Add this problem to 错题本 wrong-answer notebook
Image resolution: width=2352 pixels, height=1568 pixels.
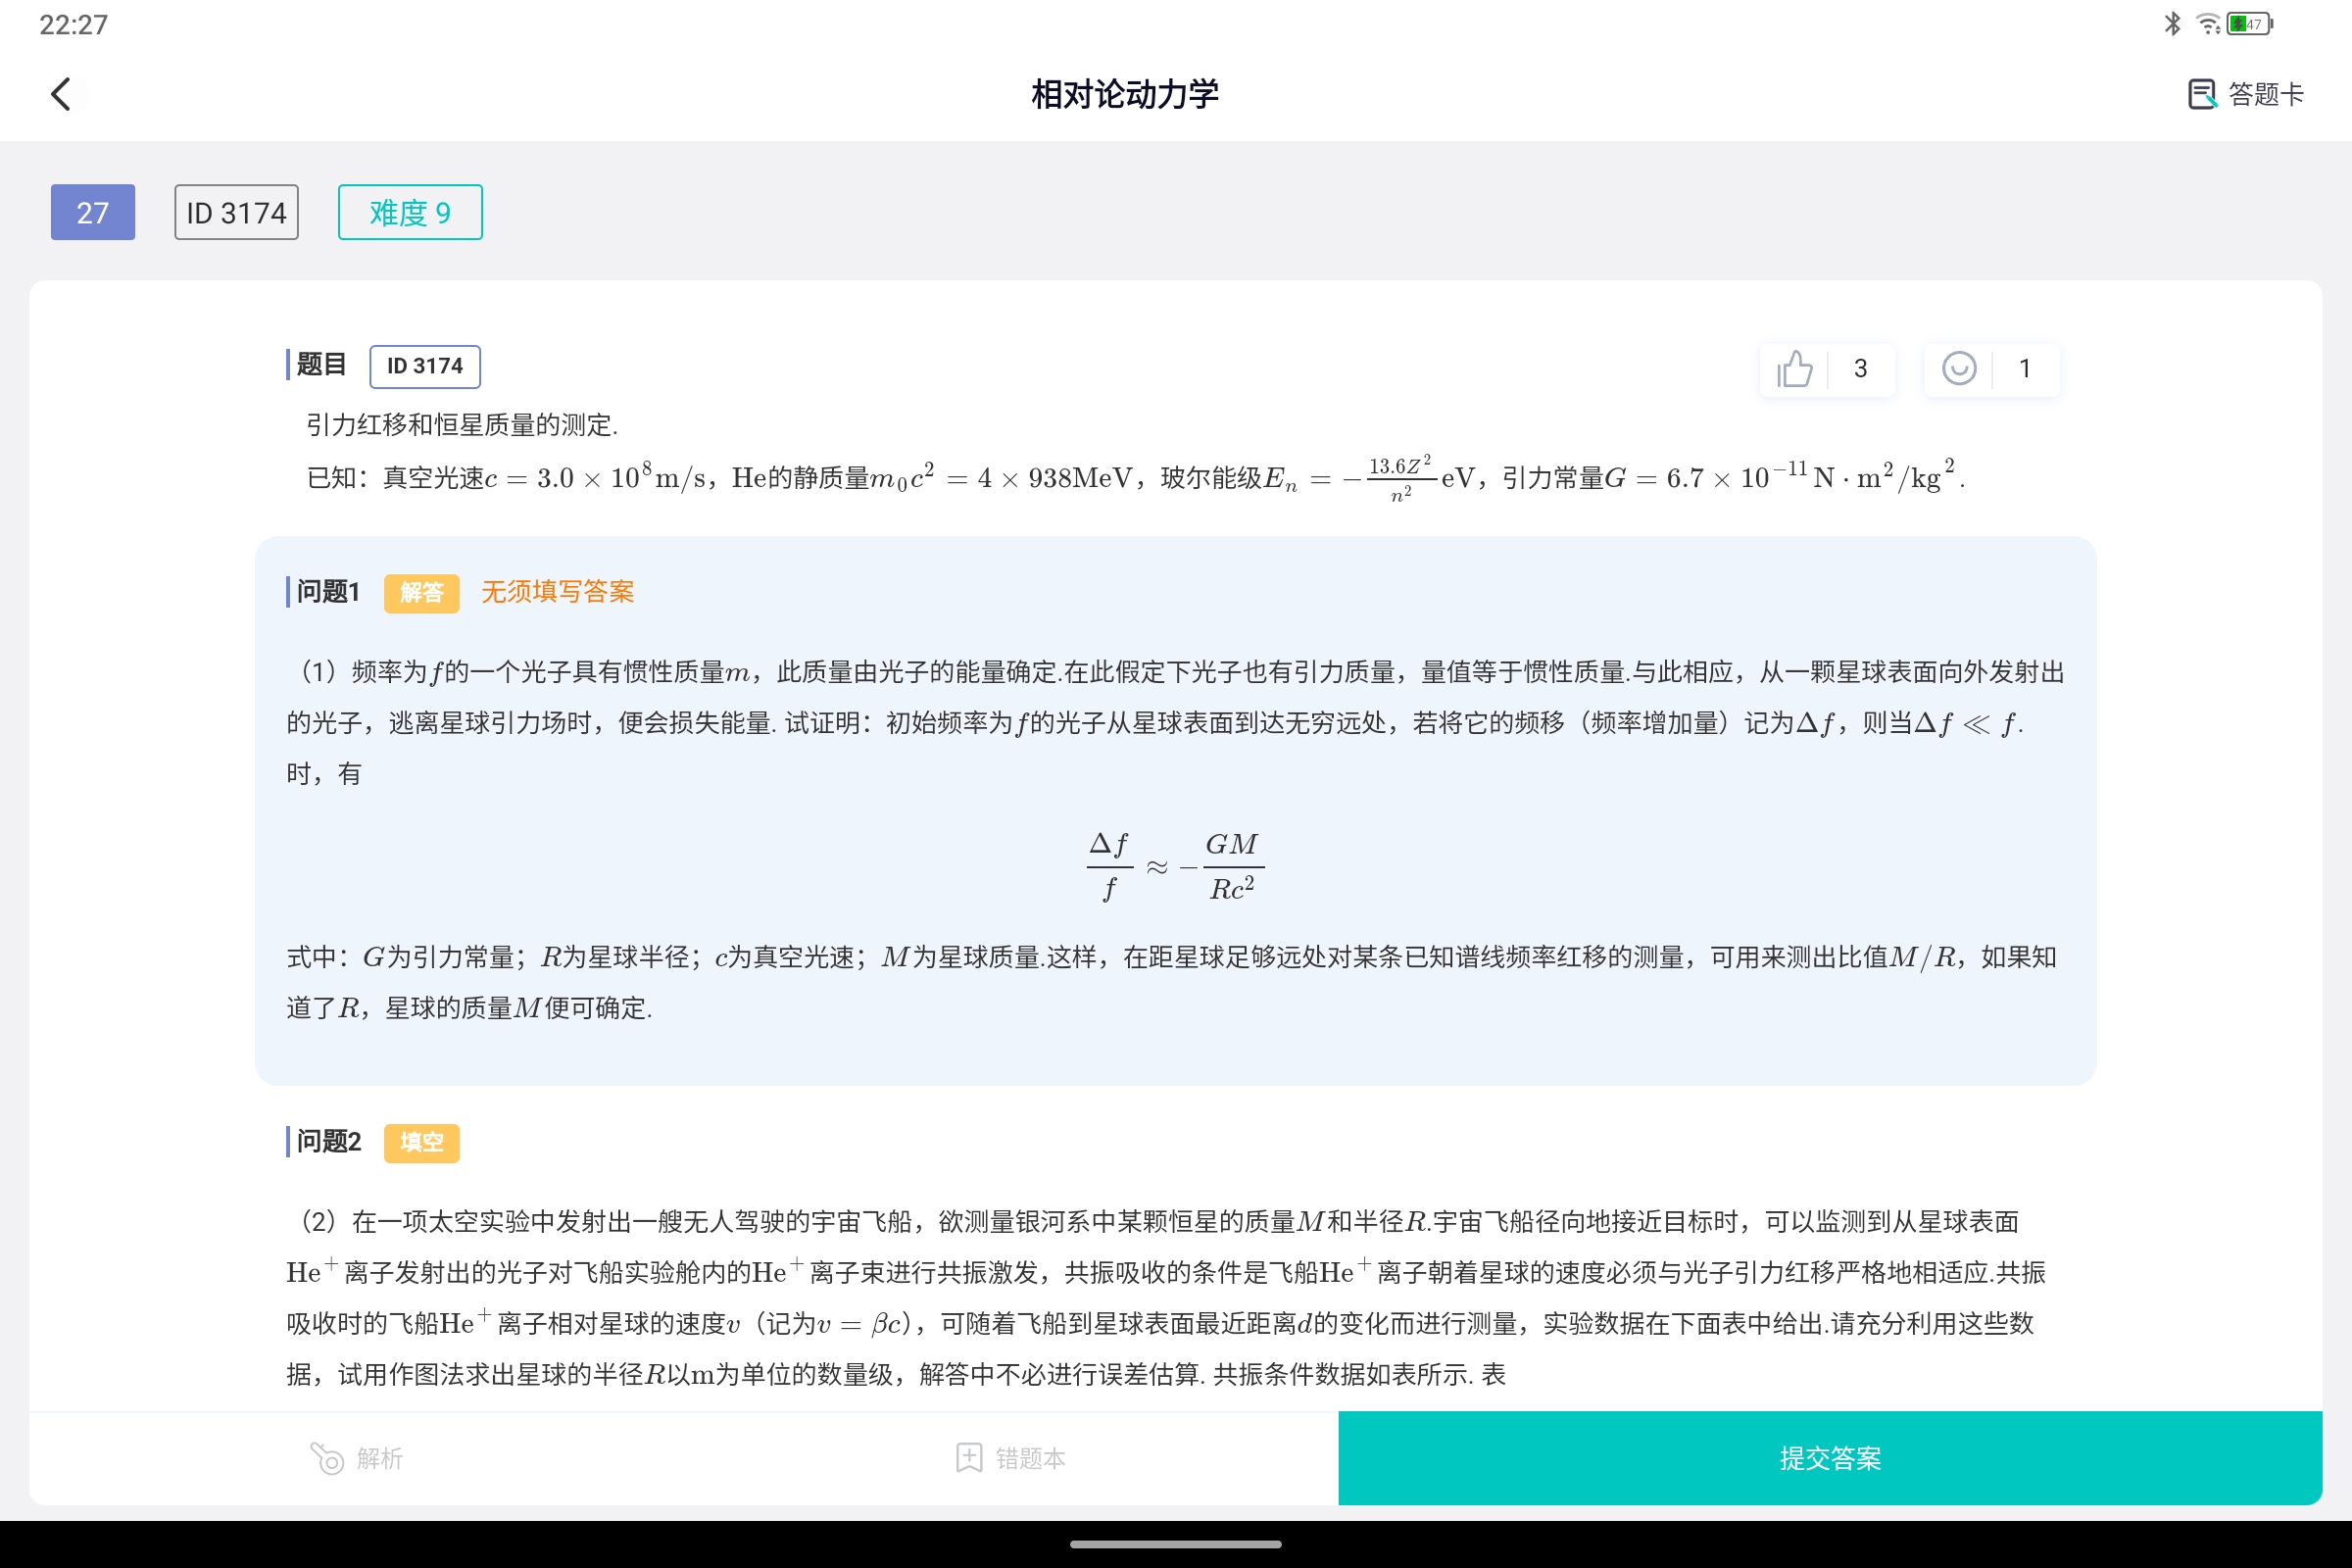click(x=1010, y=1458)
